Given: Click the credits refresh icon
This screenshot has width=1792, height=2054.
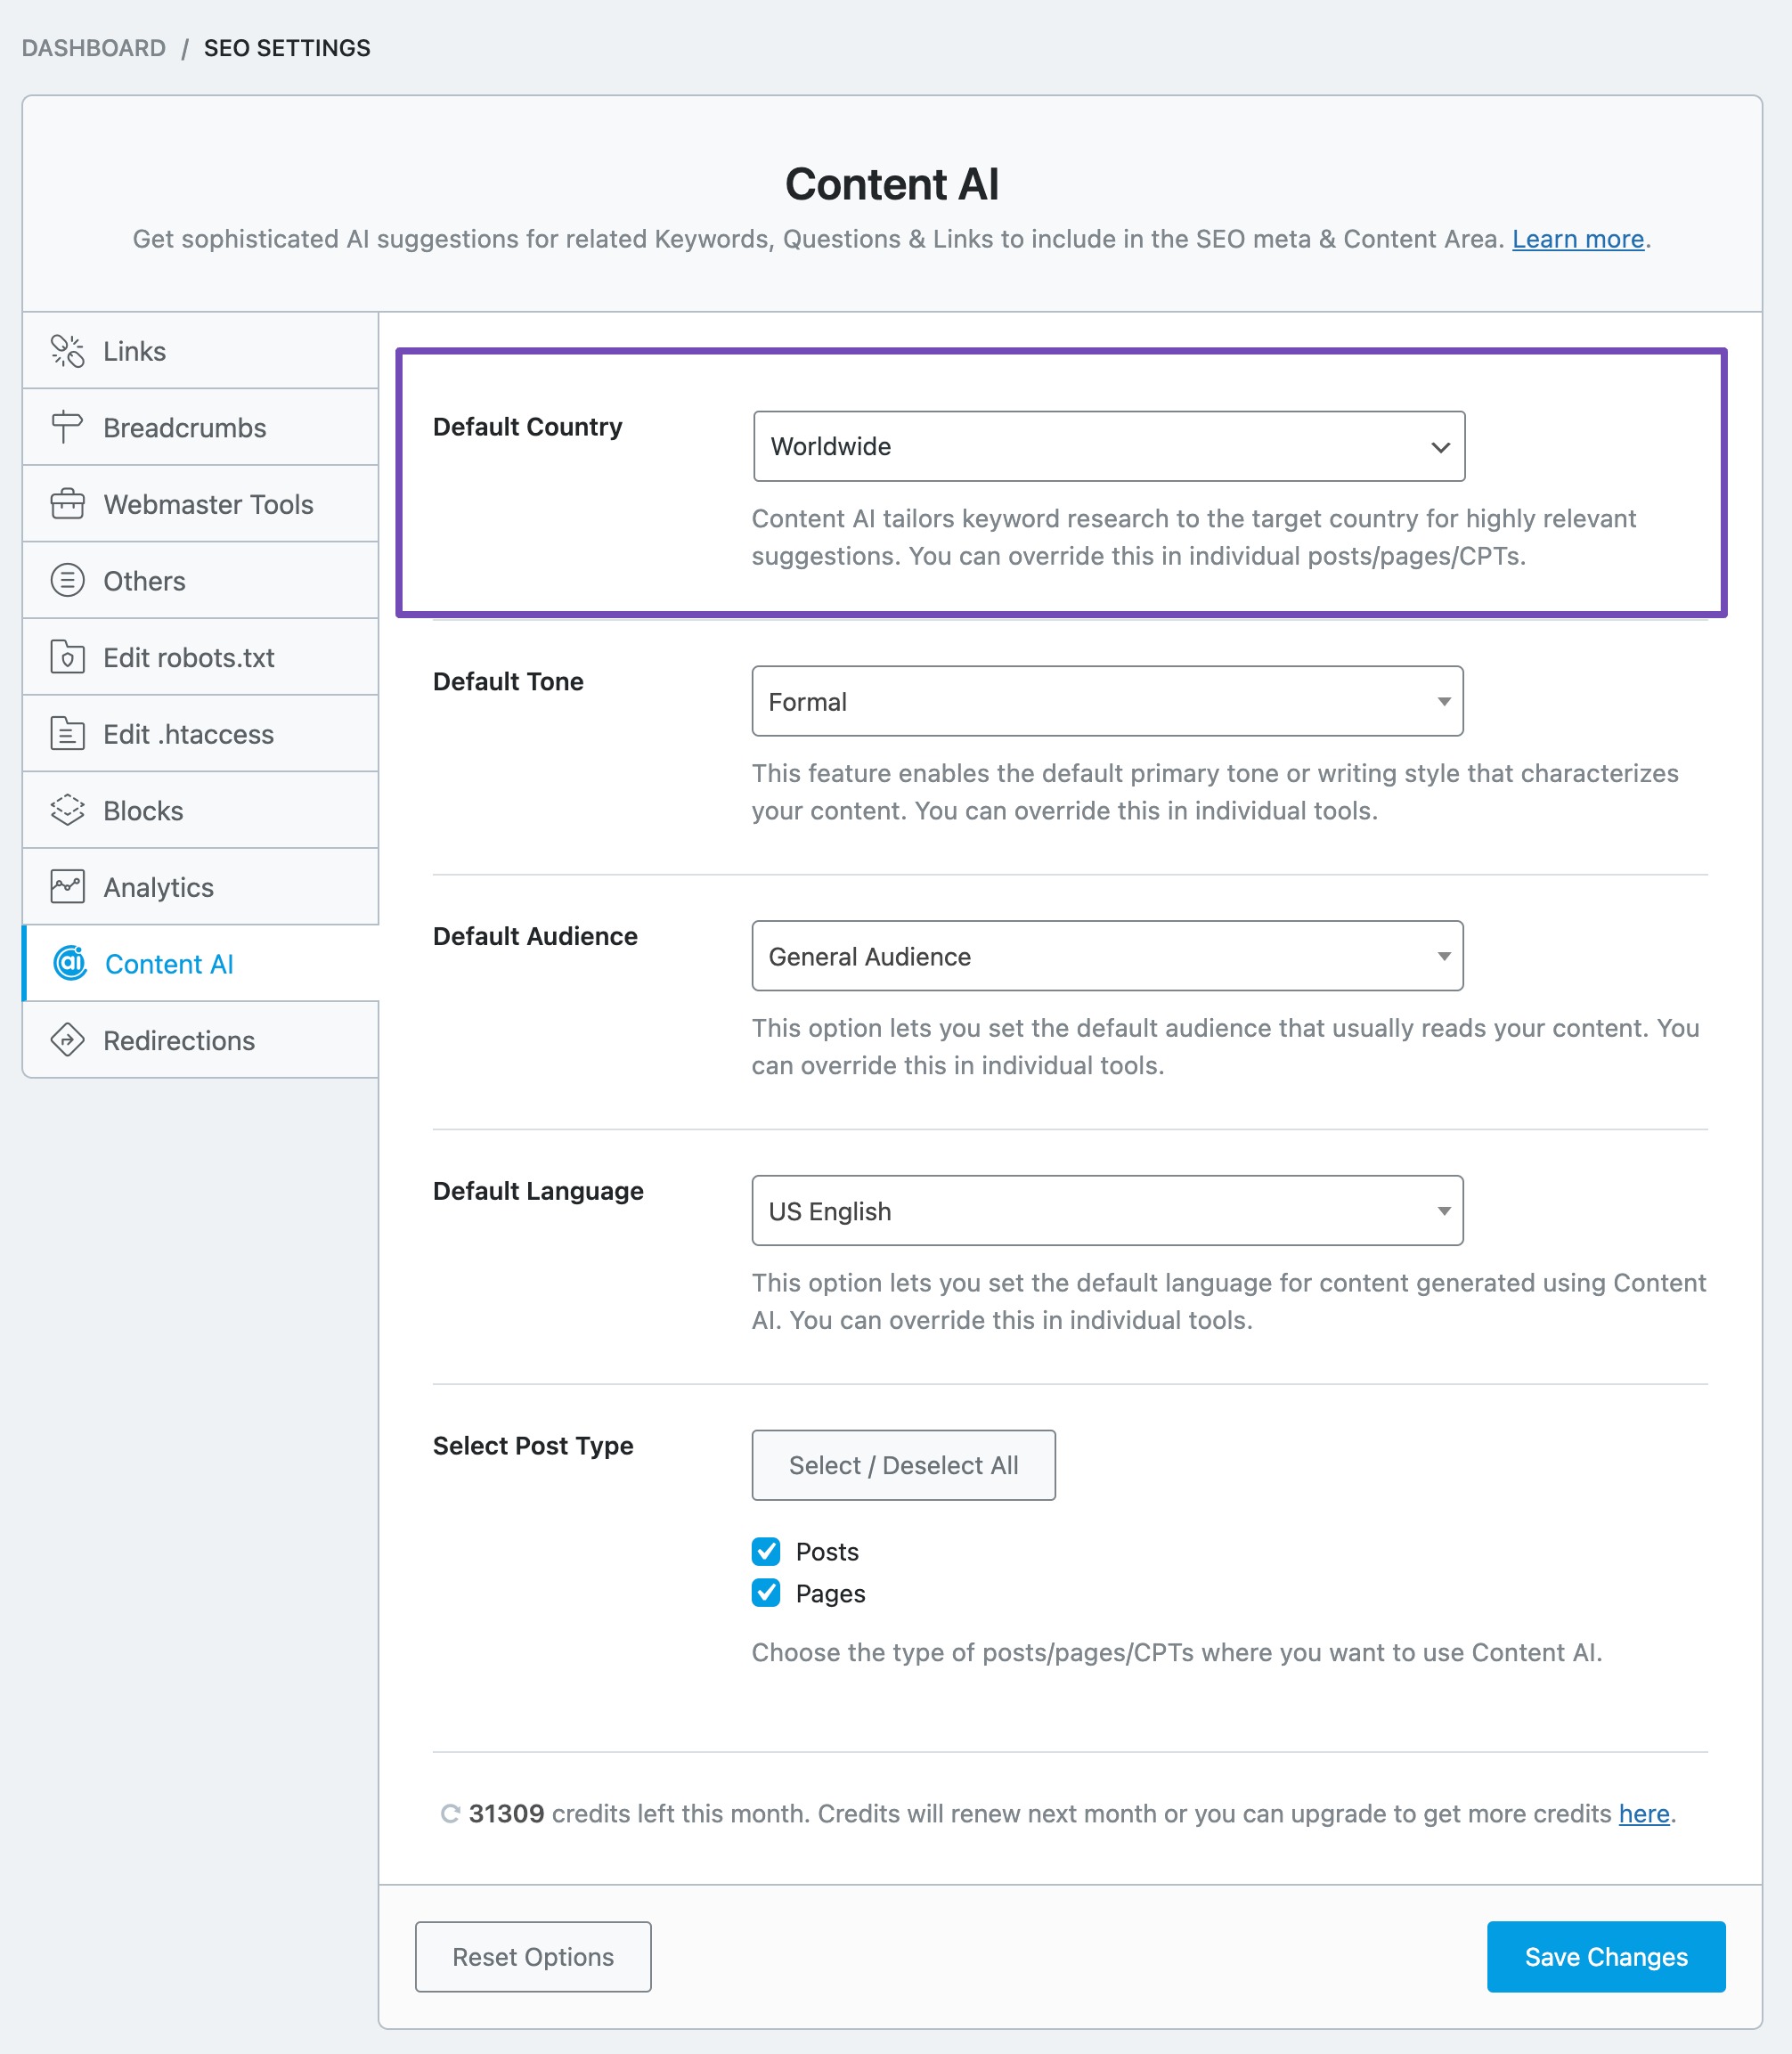Looking at the screenshot, I should [450, 1814].
